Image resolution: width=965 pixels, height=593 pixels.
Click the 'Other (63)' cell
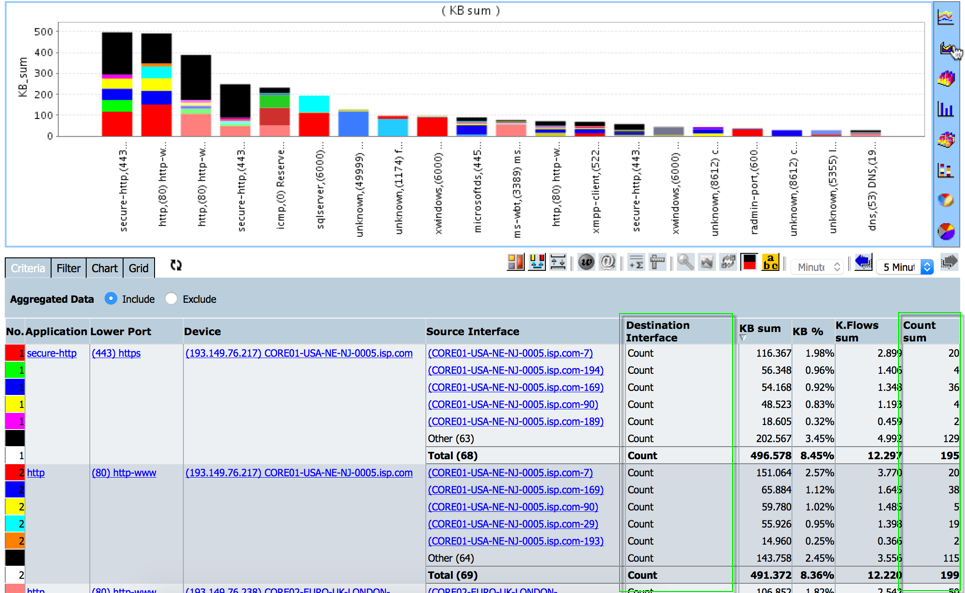pos(451,439)
